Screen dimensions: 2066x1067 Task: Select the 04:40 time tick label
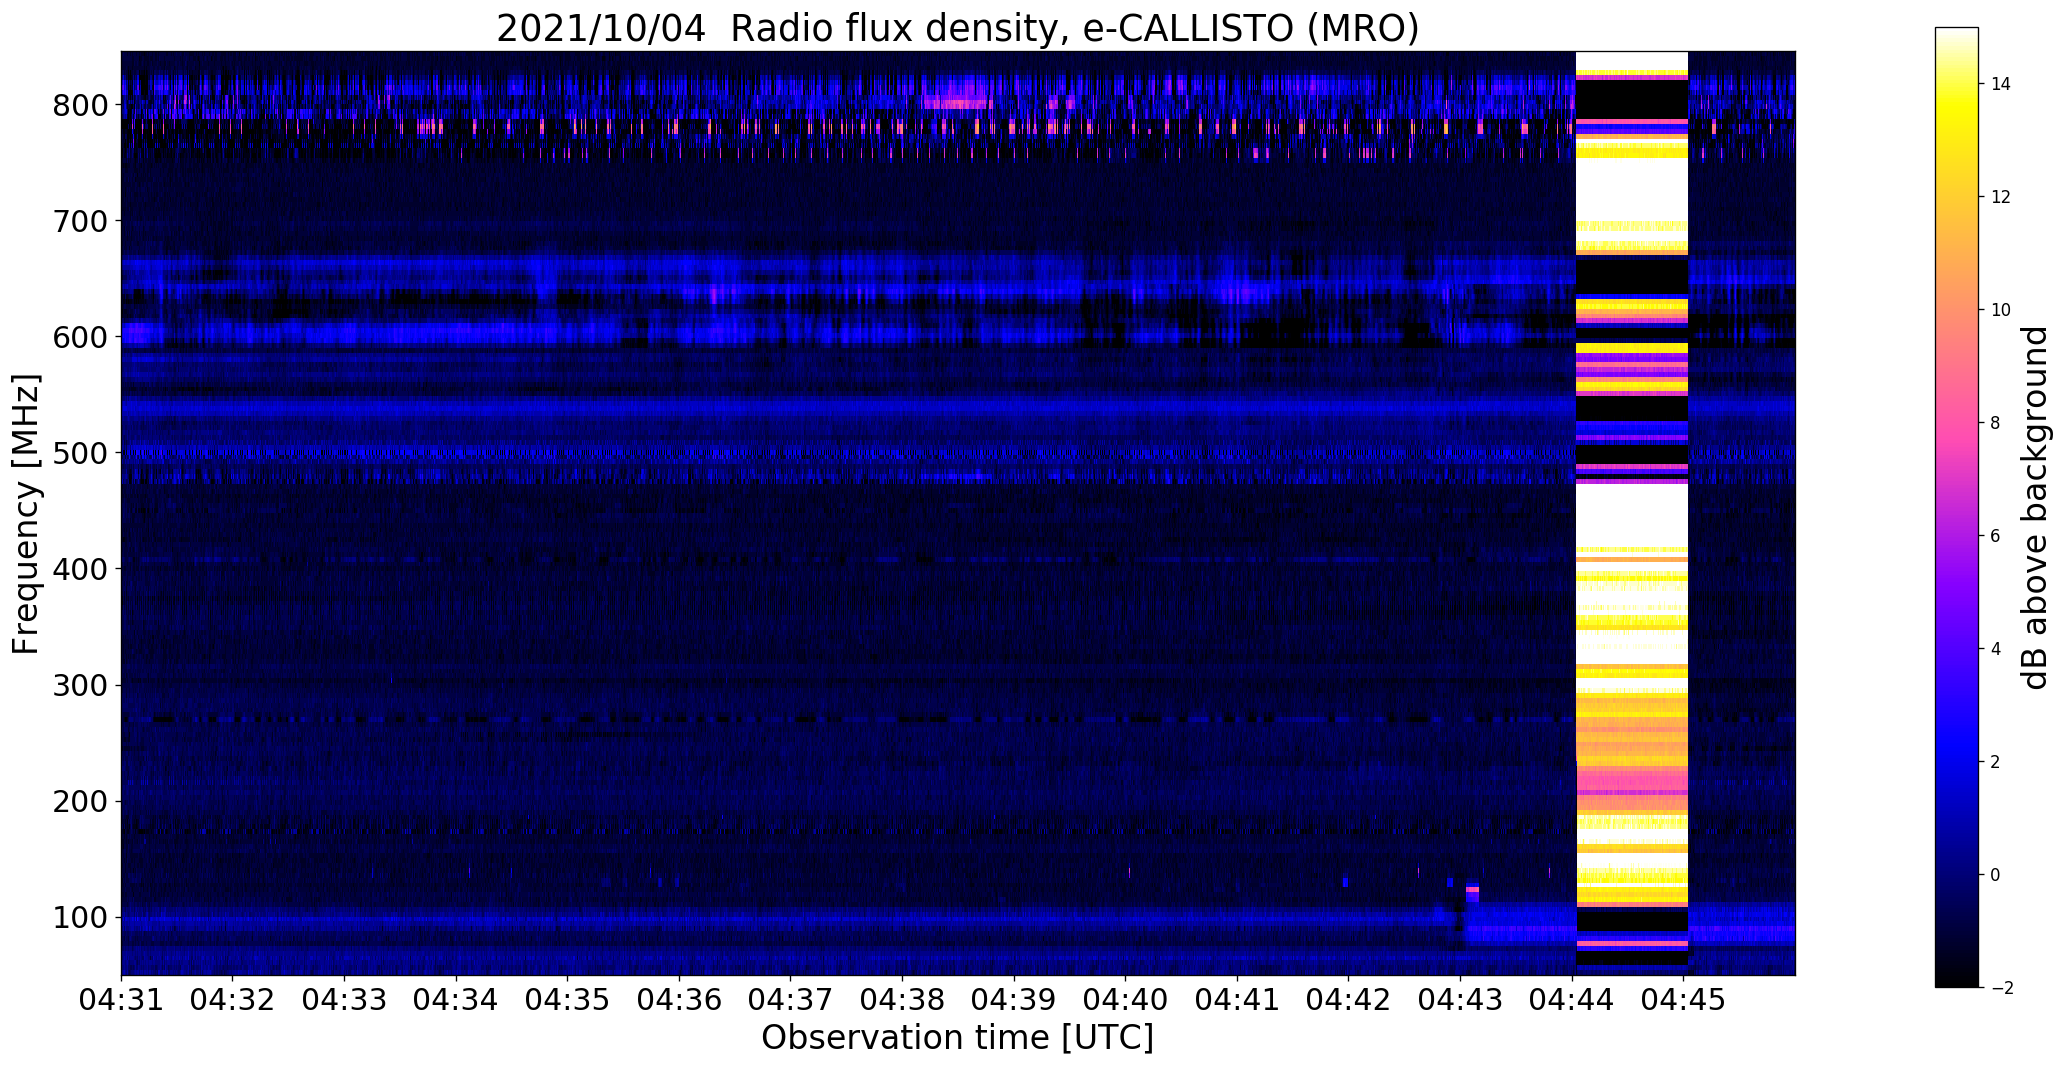coord(1126,999)
